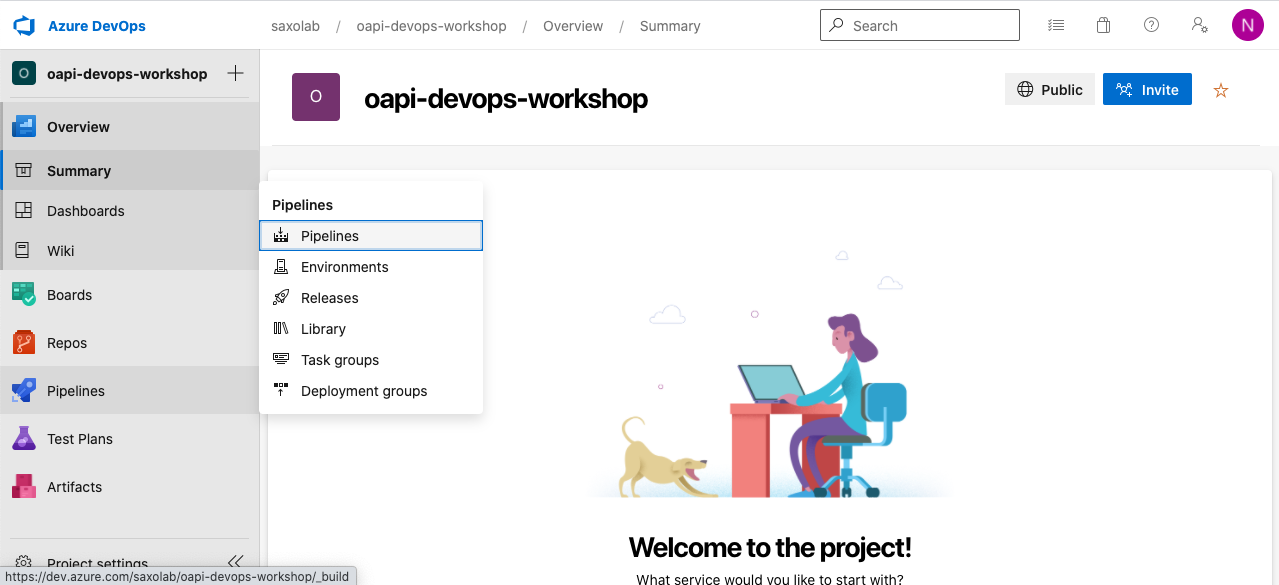This screenshot has height=585, width=1279.
Task: Open the Help question mark icon
Action: 1151,25
